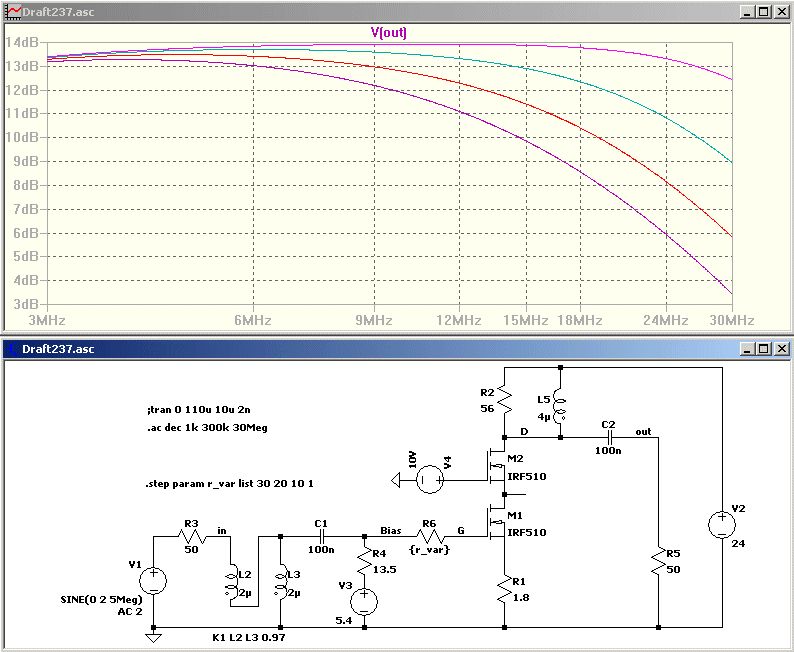
Task: Click the .ac dec 1k 300k 30Meg directive
Action: (x=207, y=428)
